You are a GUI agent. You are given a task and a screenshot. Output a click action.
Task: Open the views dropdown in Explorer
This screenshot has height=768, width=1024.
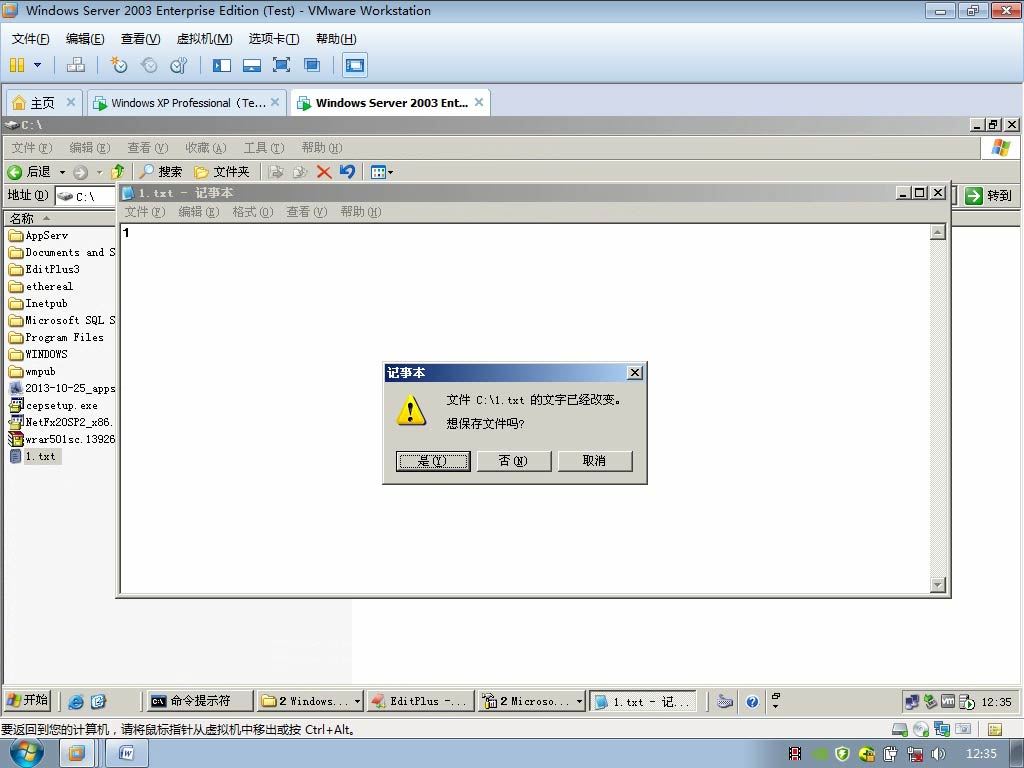382,172
